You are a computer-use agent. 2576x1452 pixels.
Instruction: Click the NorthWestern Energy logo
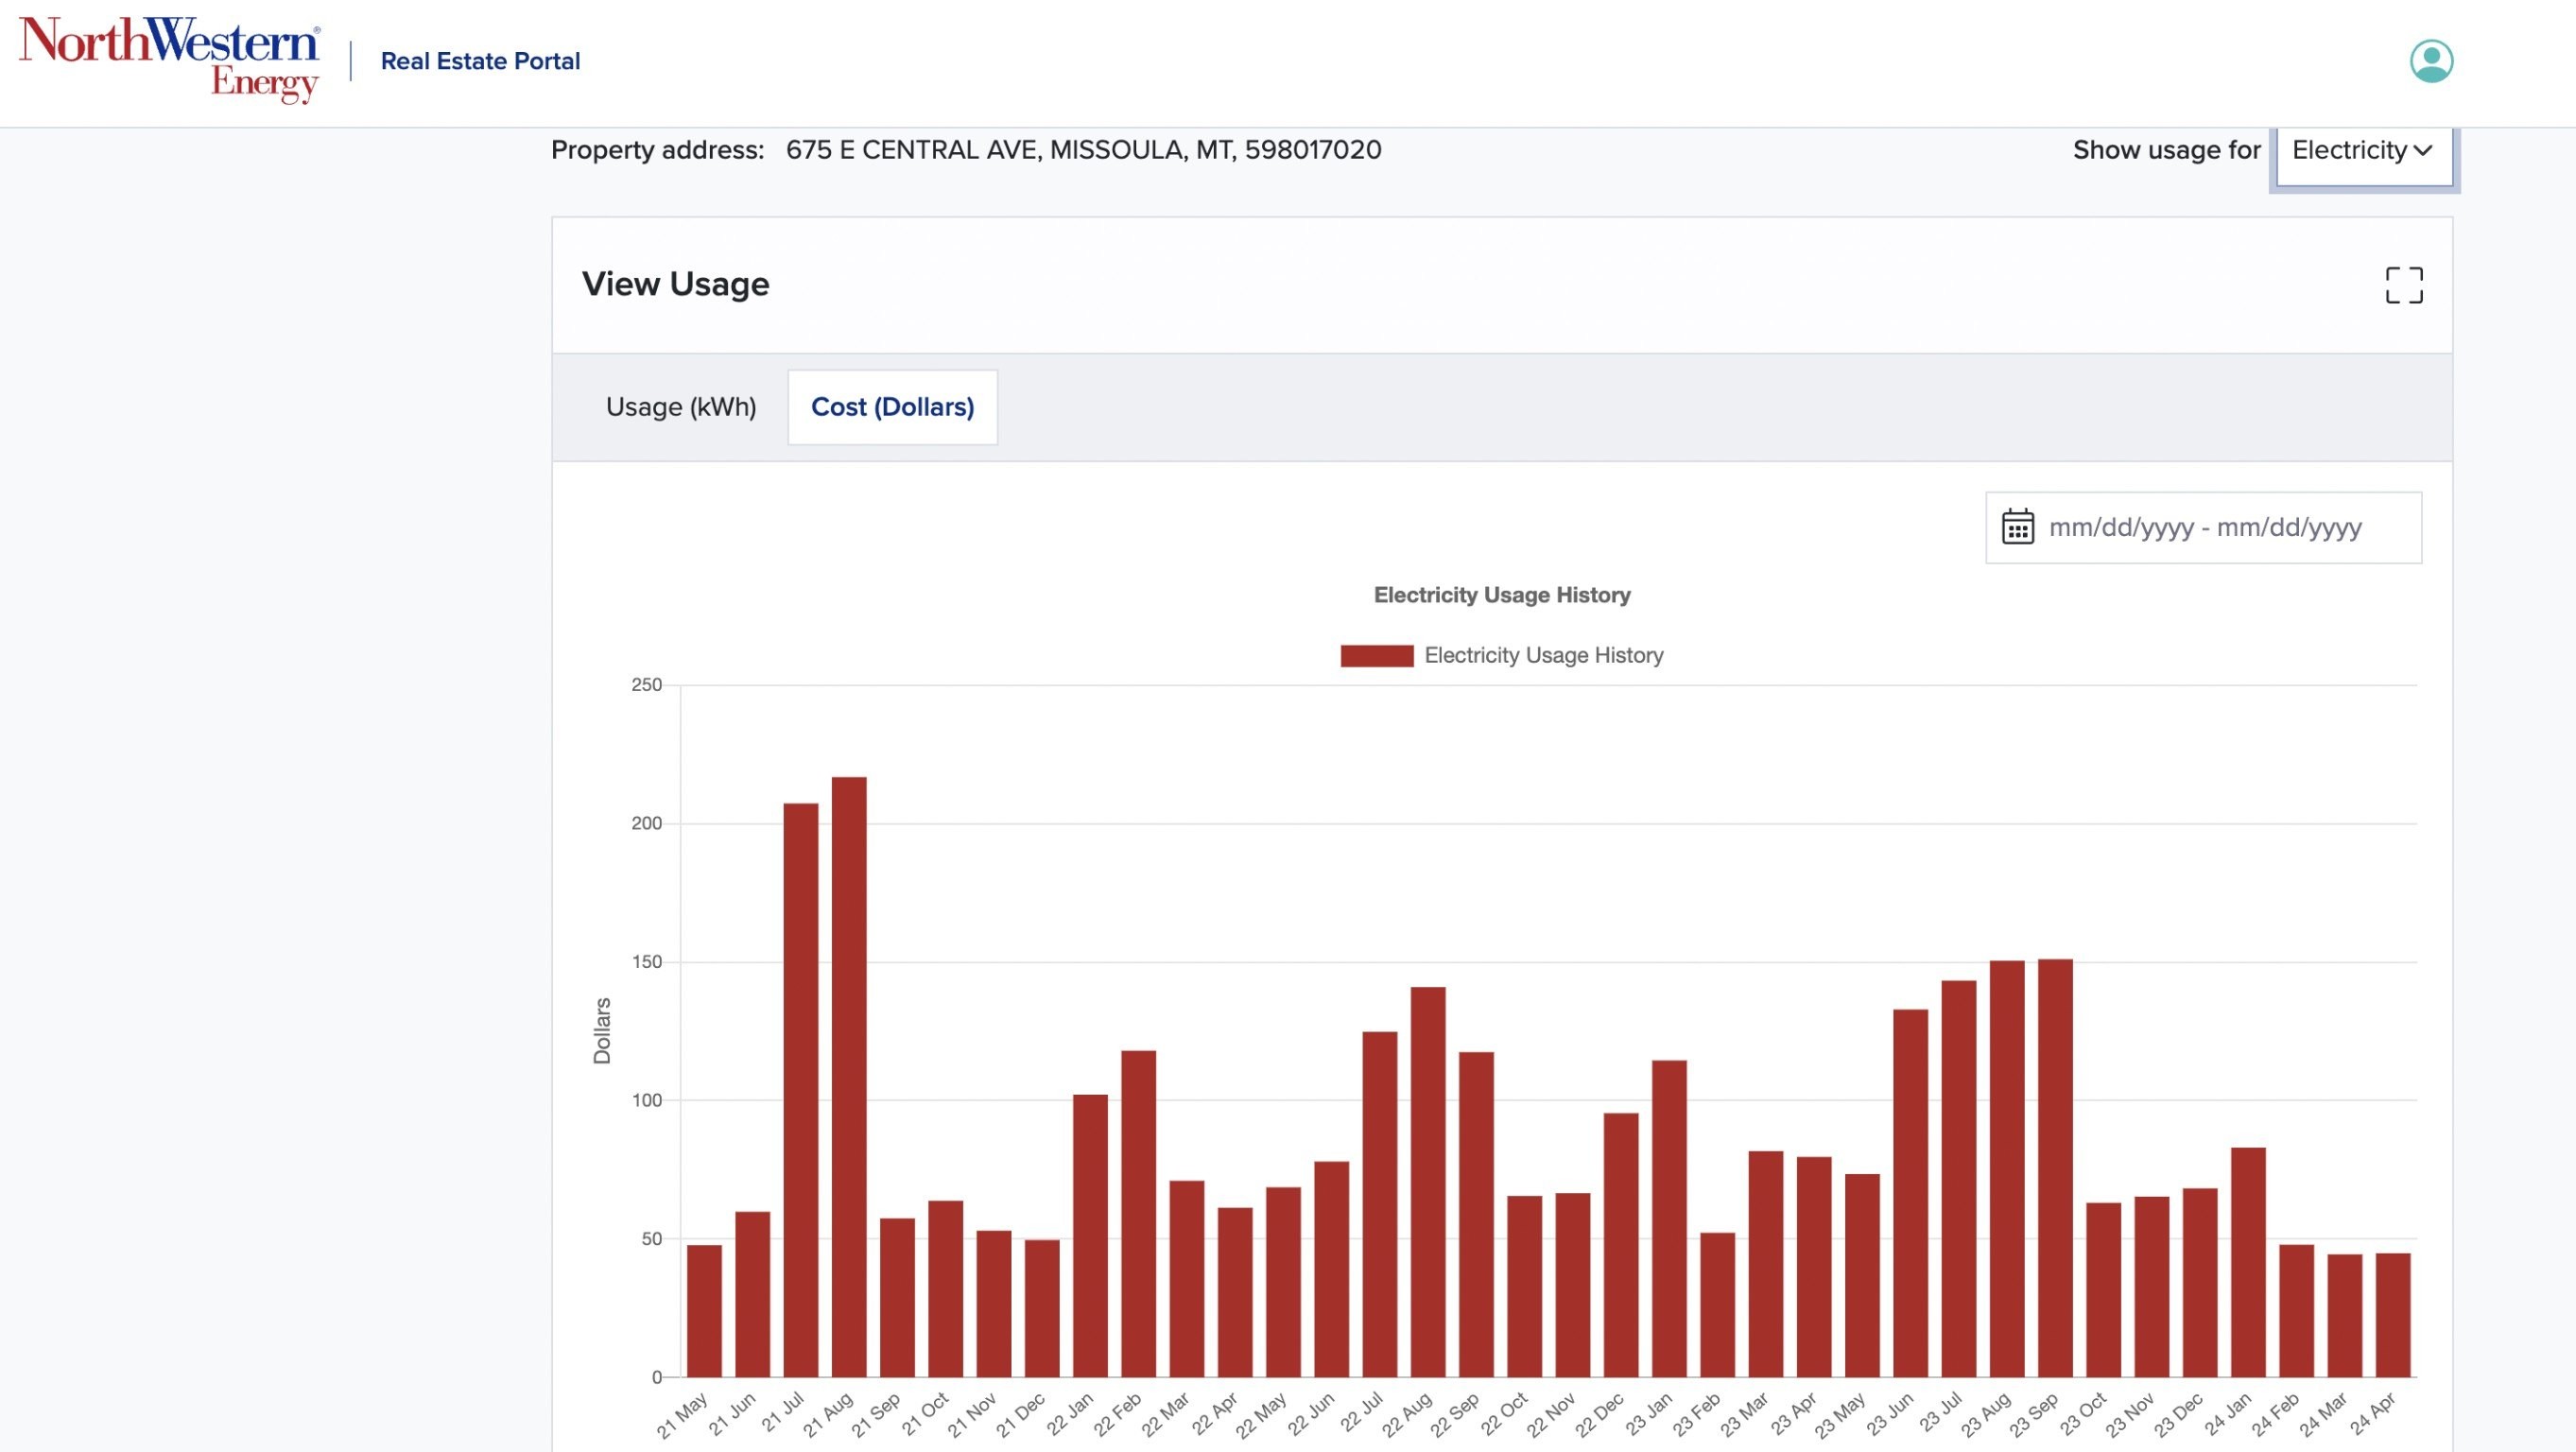169,60
